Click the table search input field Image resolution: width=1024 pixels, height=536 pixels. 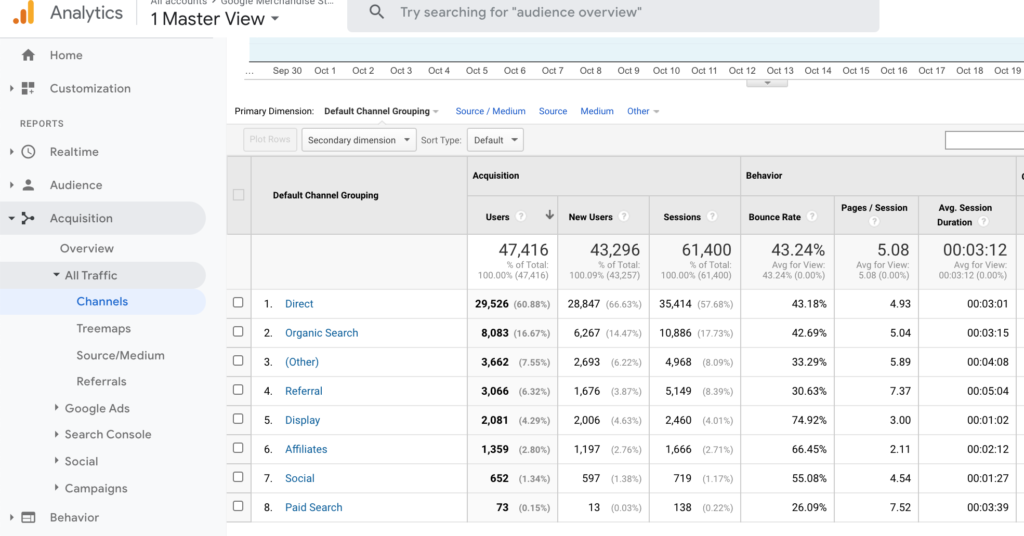coord(983,140)
